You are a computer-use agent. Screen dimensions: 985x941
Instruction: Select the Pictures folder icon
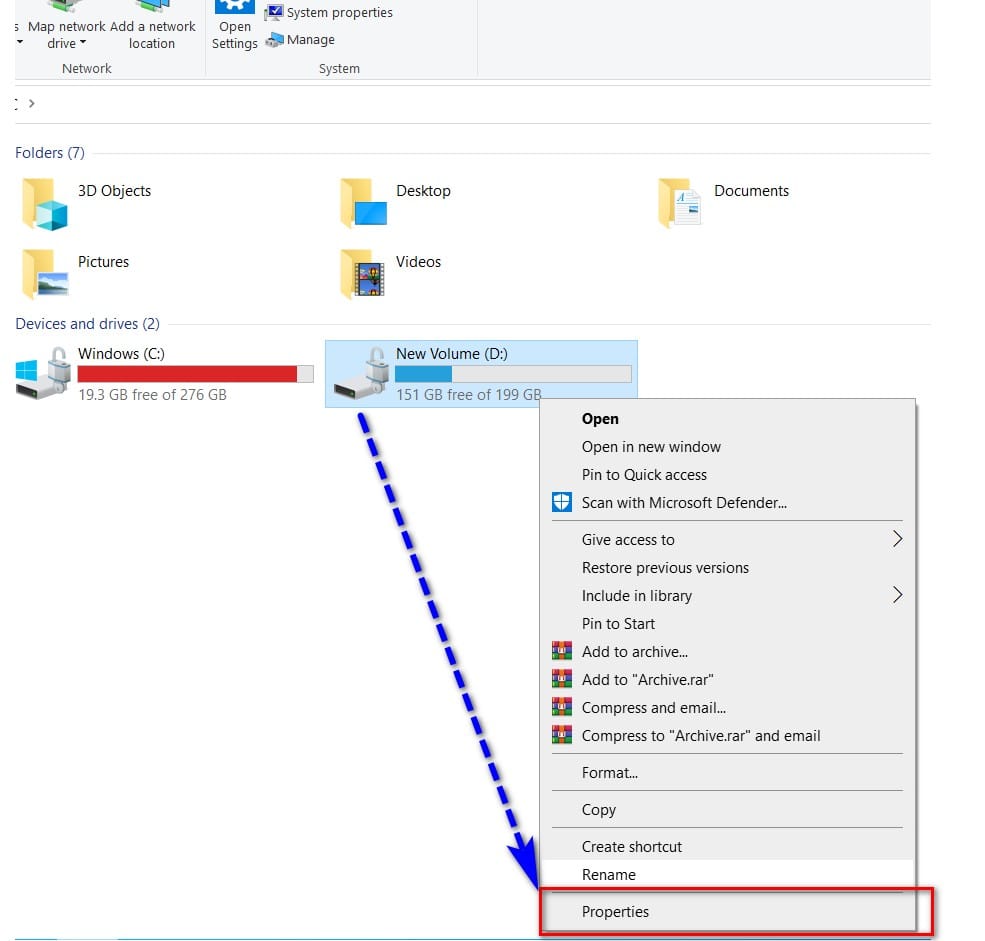(45, 274)
